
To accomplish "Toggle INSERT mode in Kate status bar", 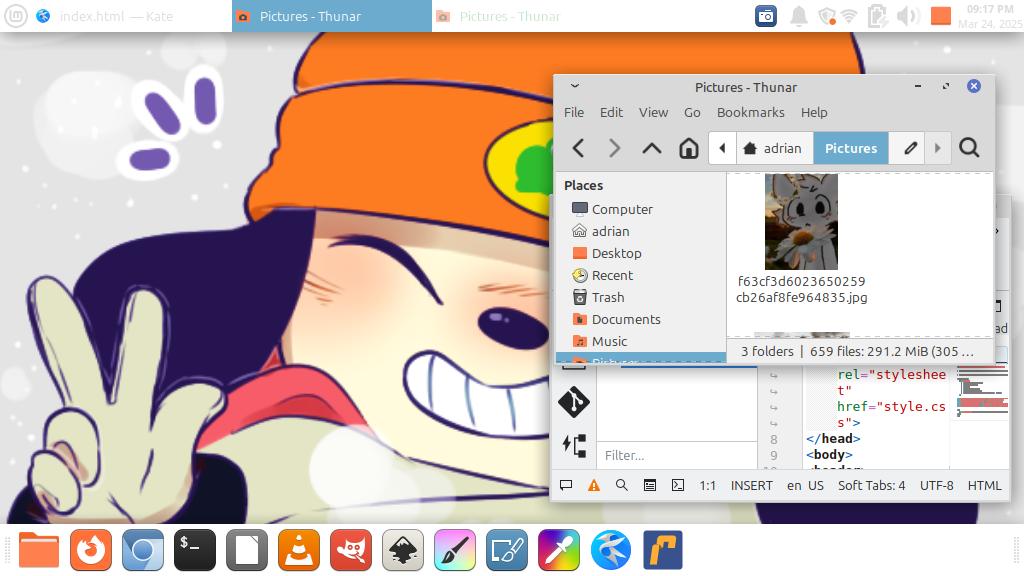I will click(751, 485).
